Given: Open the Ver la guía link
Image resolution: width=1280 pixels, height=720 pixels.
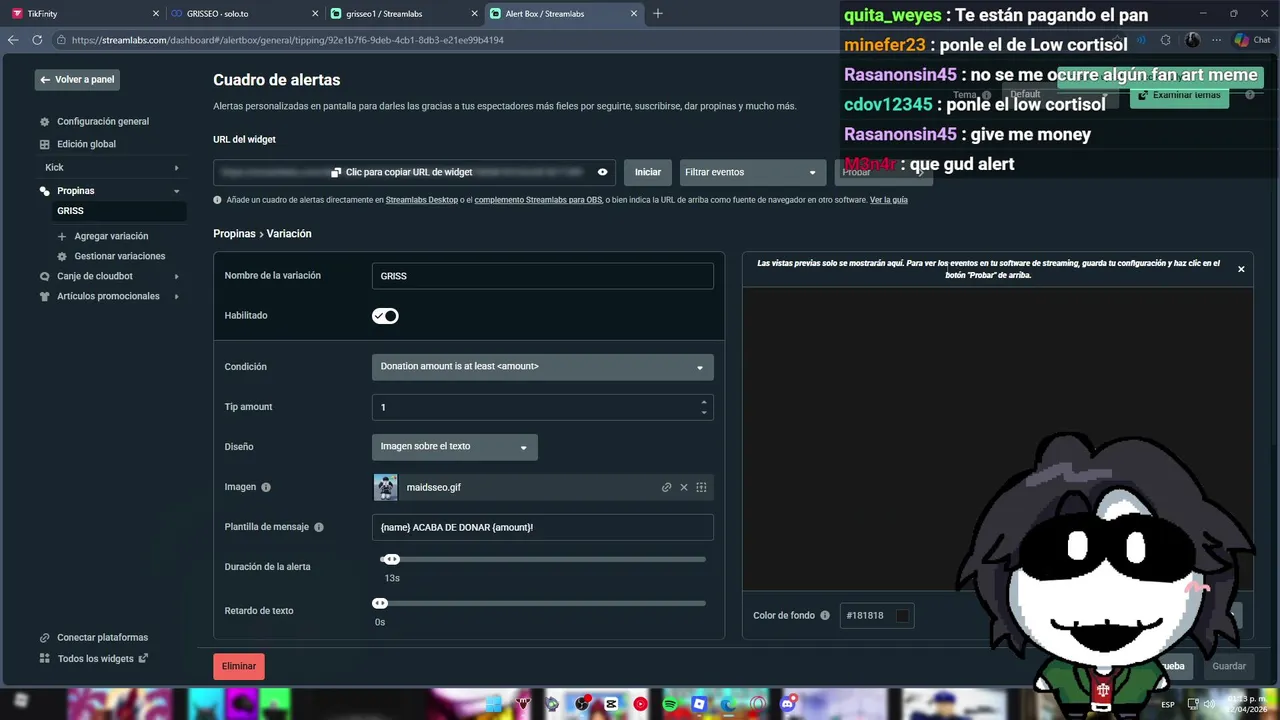Looking at the screenshot, I should click(889, 200).
